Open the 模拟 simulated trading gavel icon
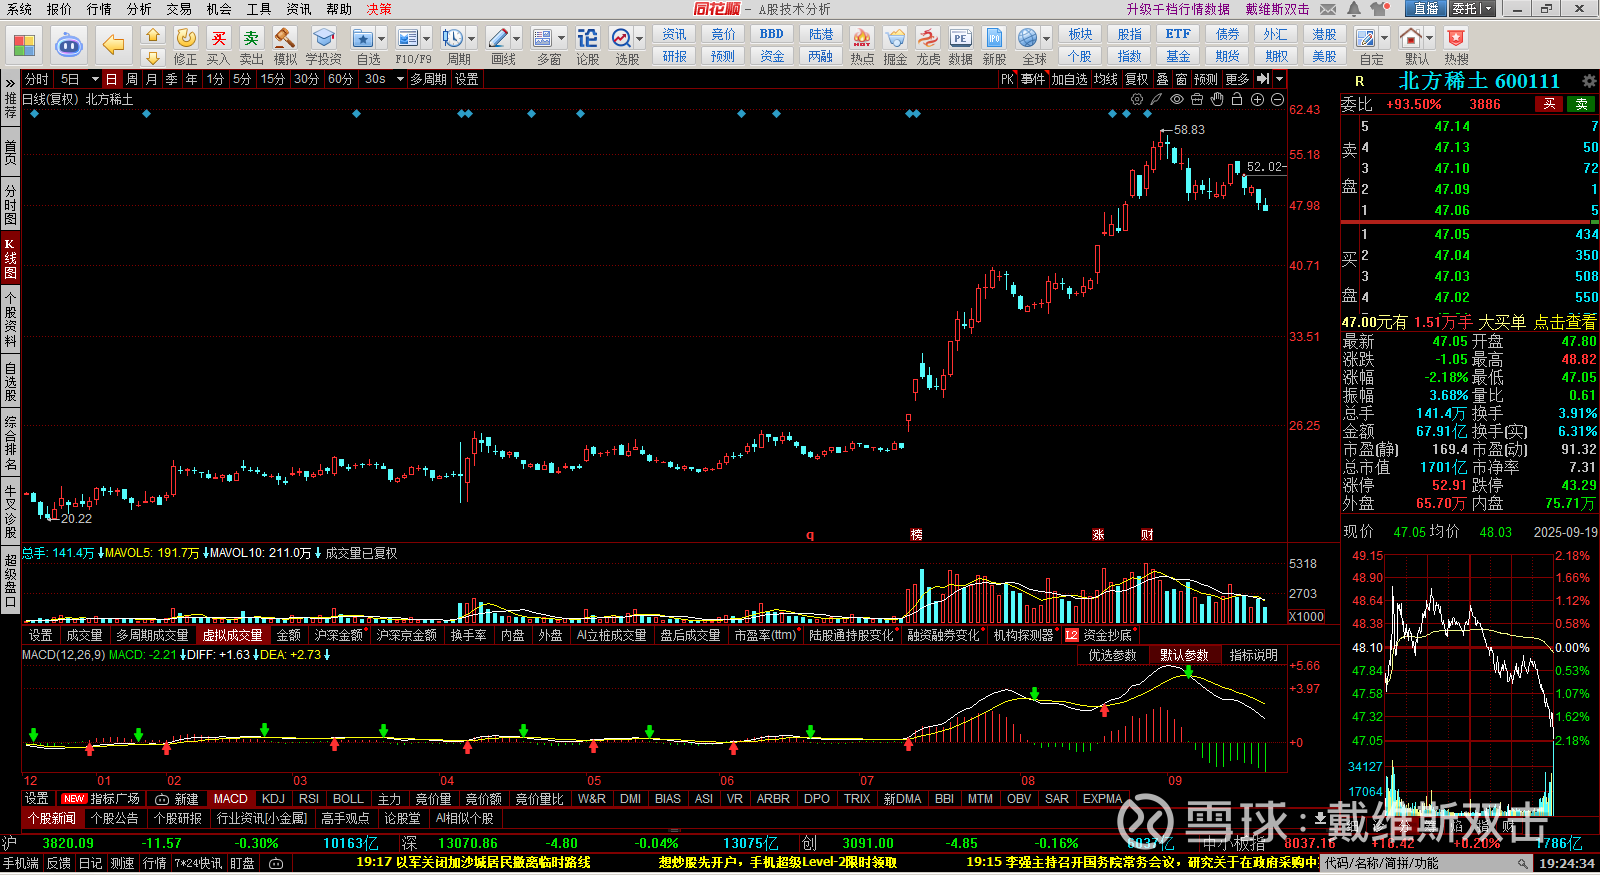Screen dimensions: 1600x875 [285, 38]
